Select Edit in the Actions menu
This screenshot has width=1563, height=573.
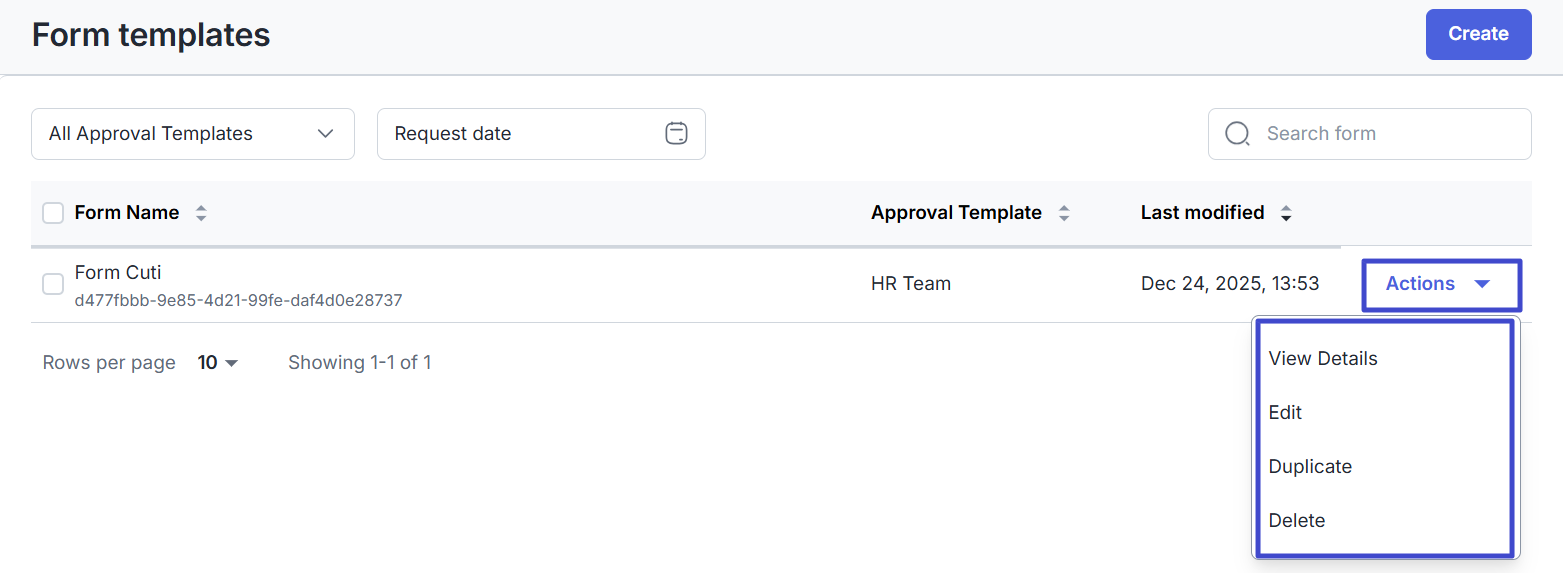coord(1285,413)
